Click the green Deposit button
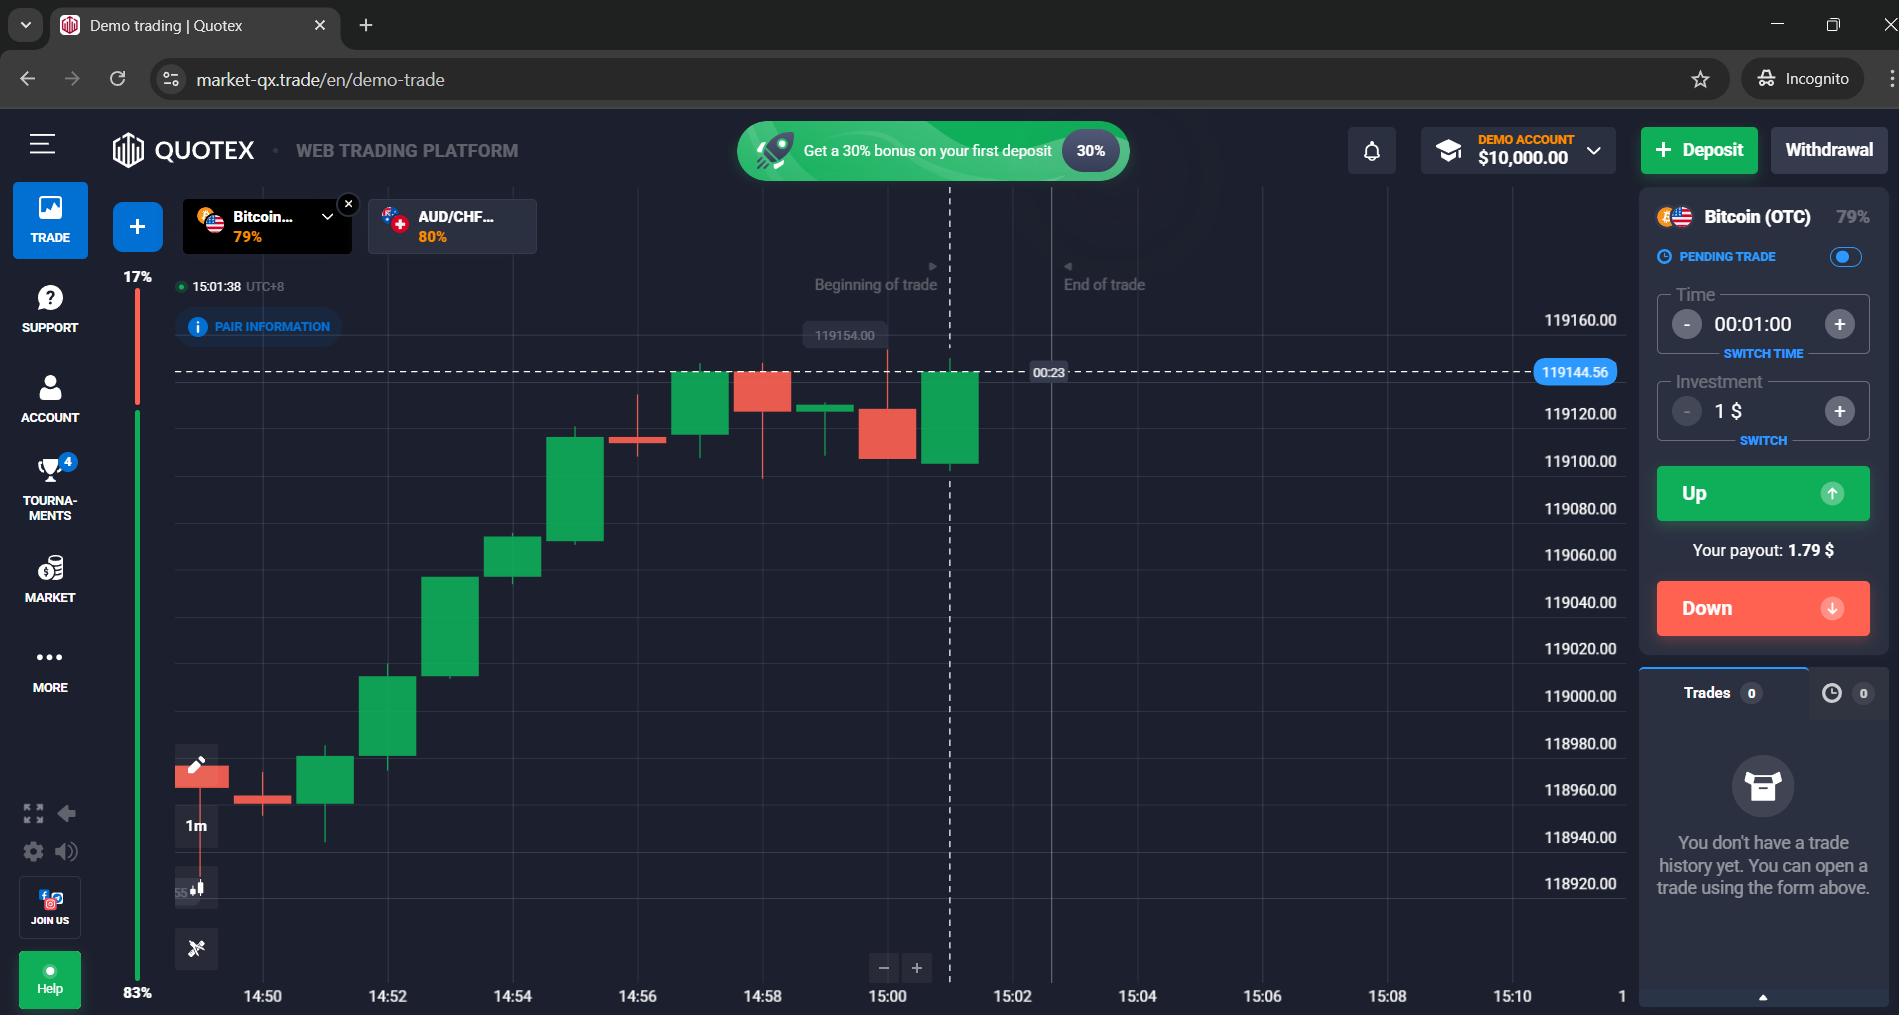Screen dimensions: 1899x1015 [1699, 151]
